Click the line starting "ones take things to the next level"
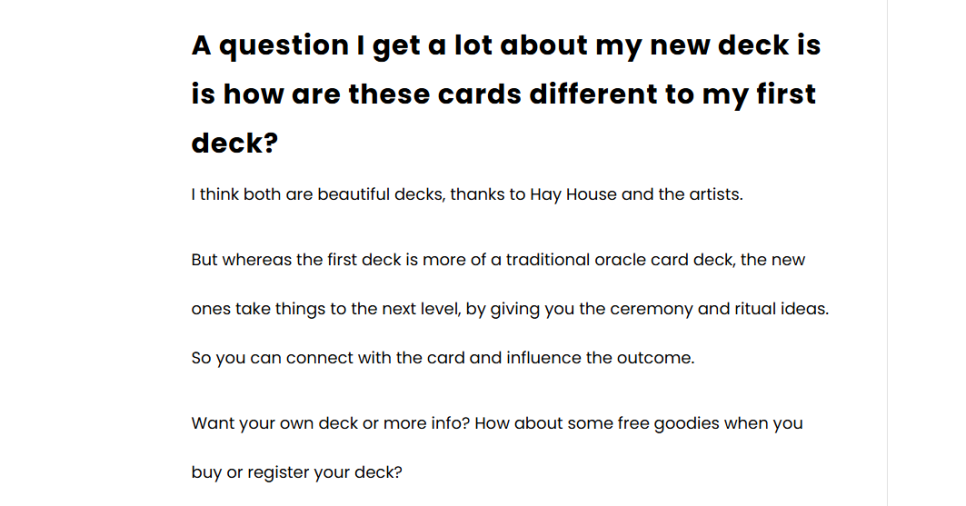This screenshot has width=966, height=506. 510,309
